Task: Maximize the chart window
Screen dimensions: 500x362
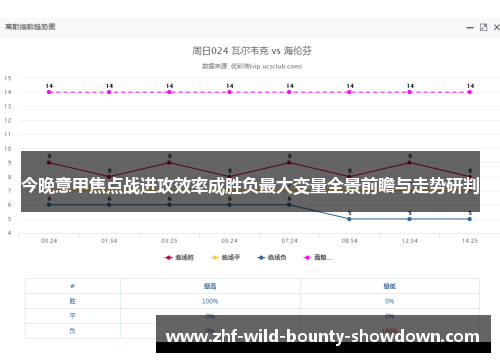Action: point(483,27)
